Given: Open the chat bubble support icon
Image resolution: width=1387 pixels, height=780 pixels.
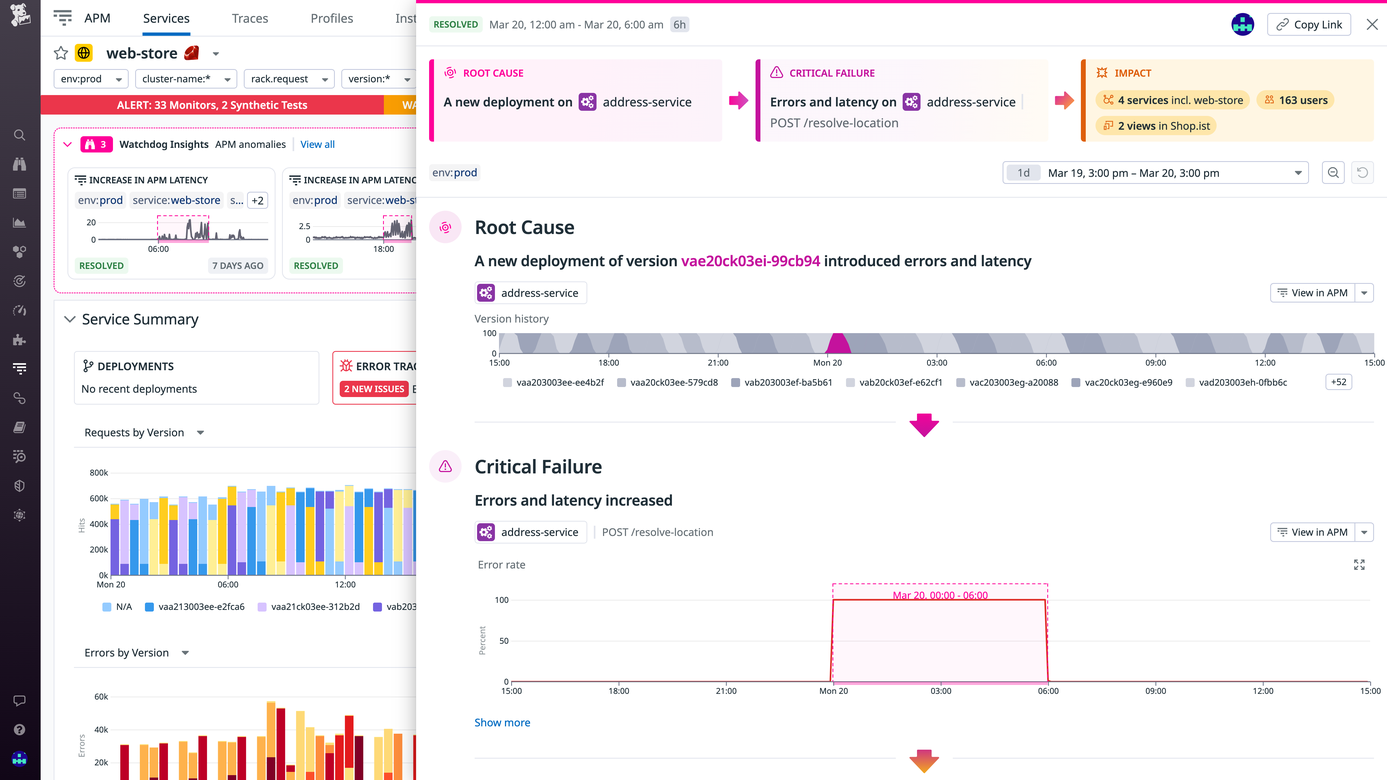Looking at the screenshot, I should (x=20, y=701).
